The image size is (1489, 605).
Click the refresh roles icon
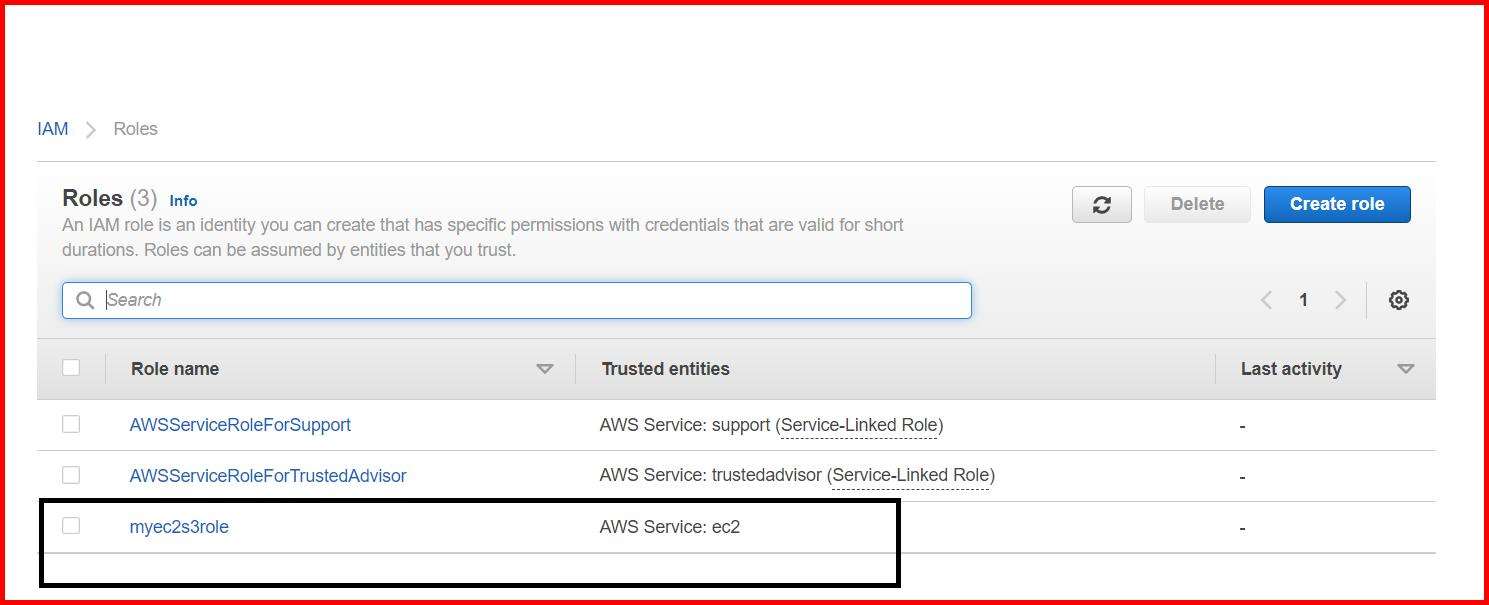coord(1101,204)
